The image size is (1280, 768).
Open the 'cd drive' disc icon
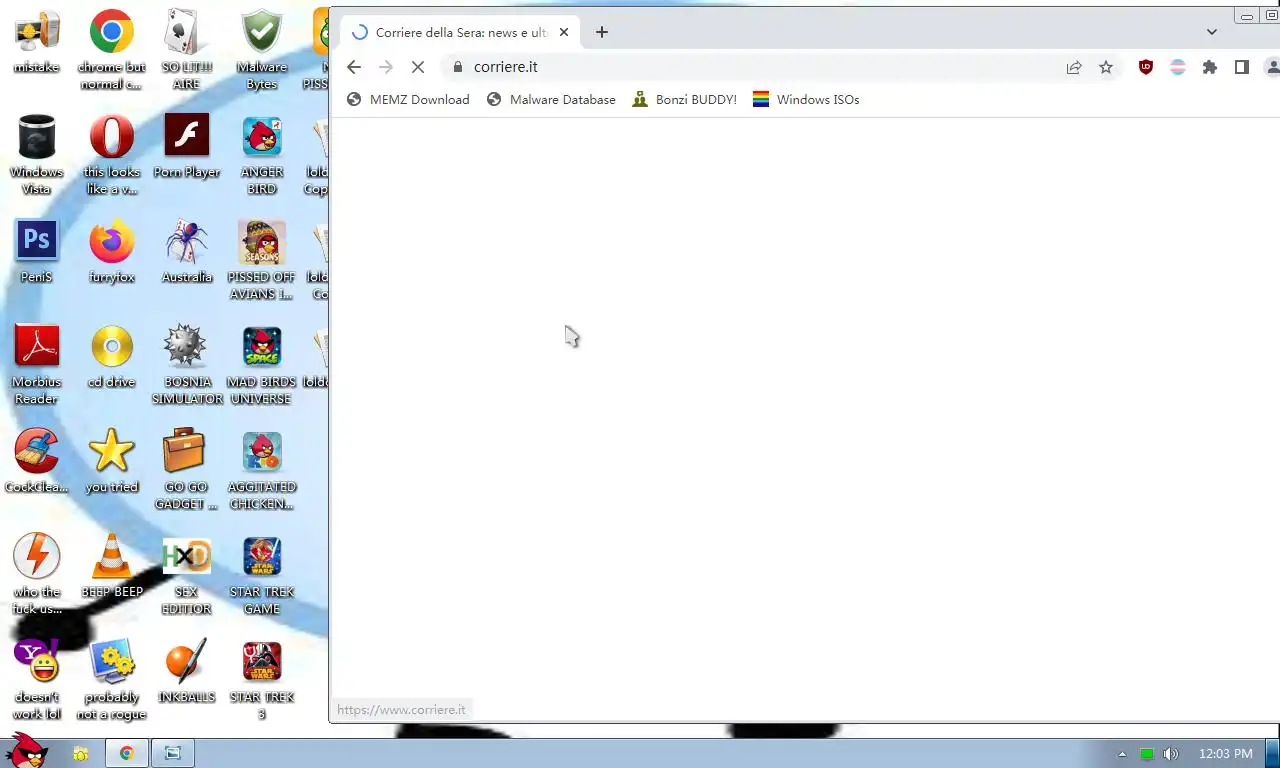tap(112, 356)
